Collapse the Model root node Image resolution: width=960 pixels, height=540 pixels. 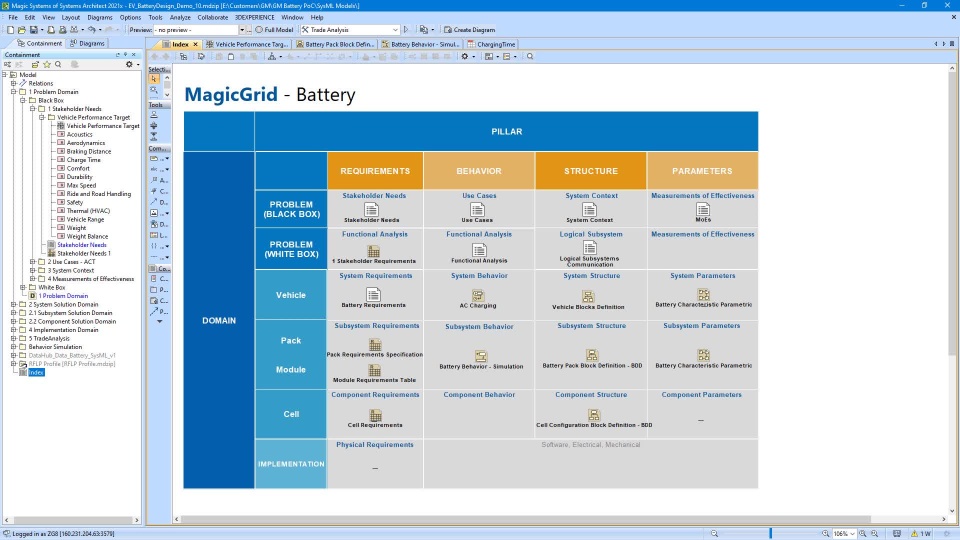pyautogui.click(x=5, y=75)
